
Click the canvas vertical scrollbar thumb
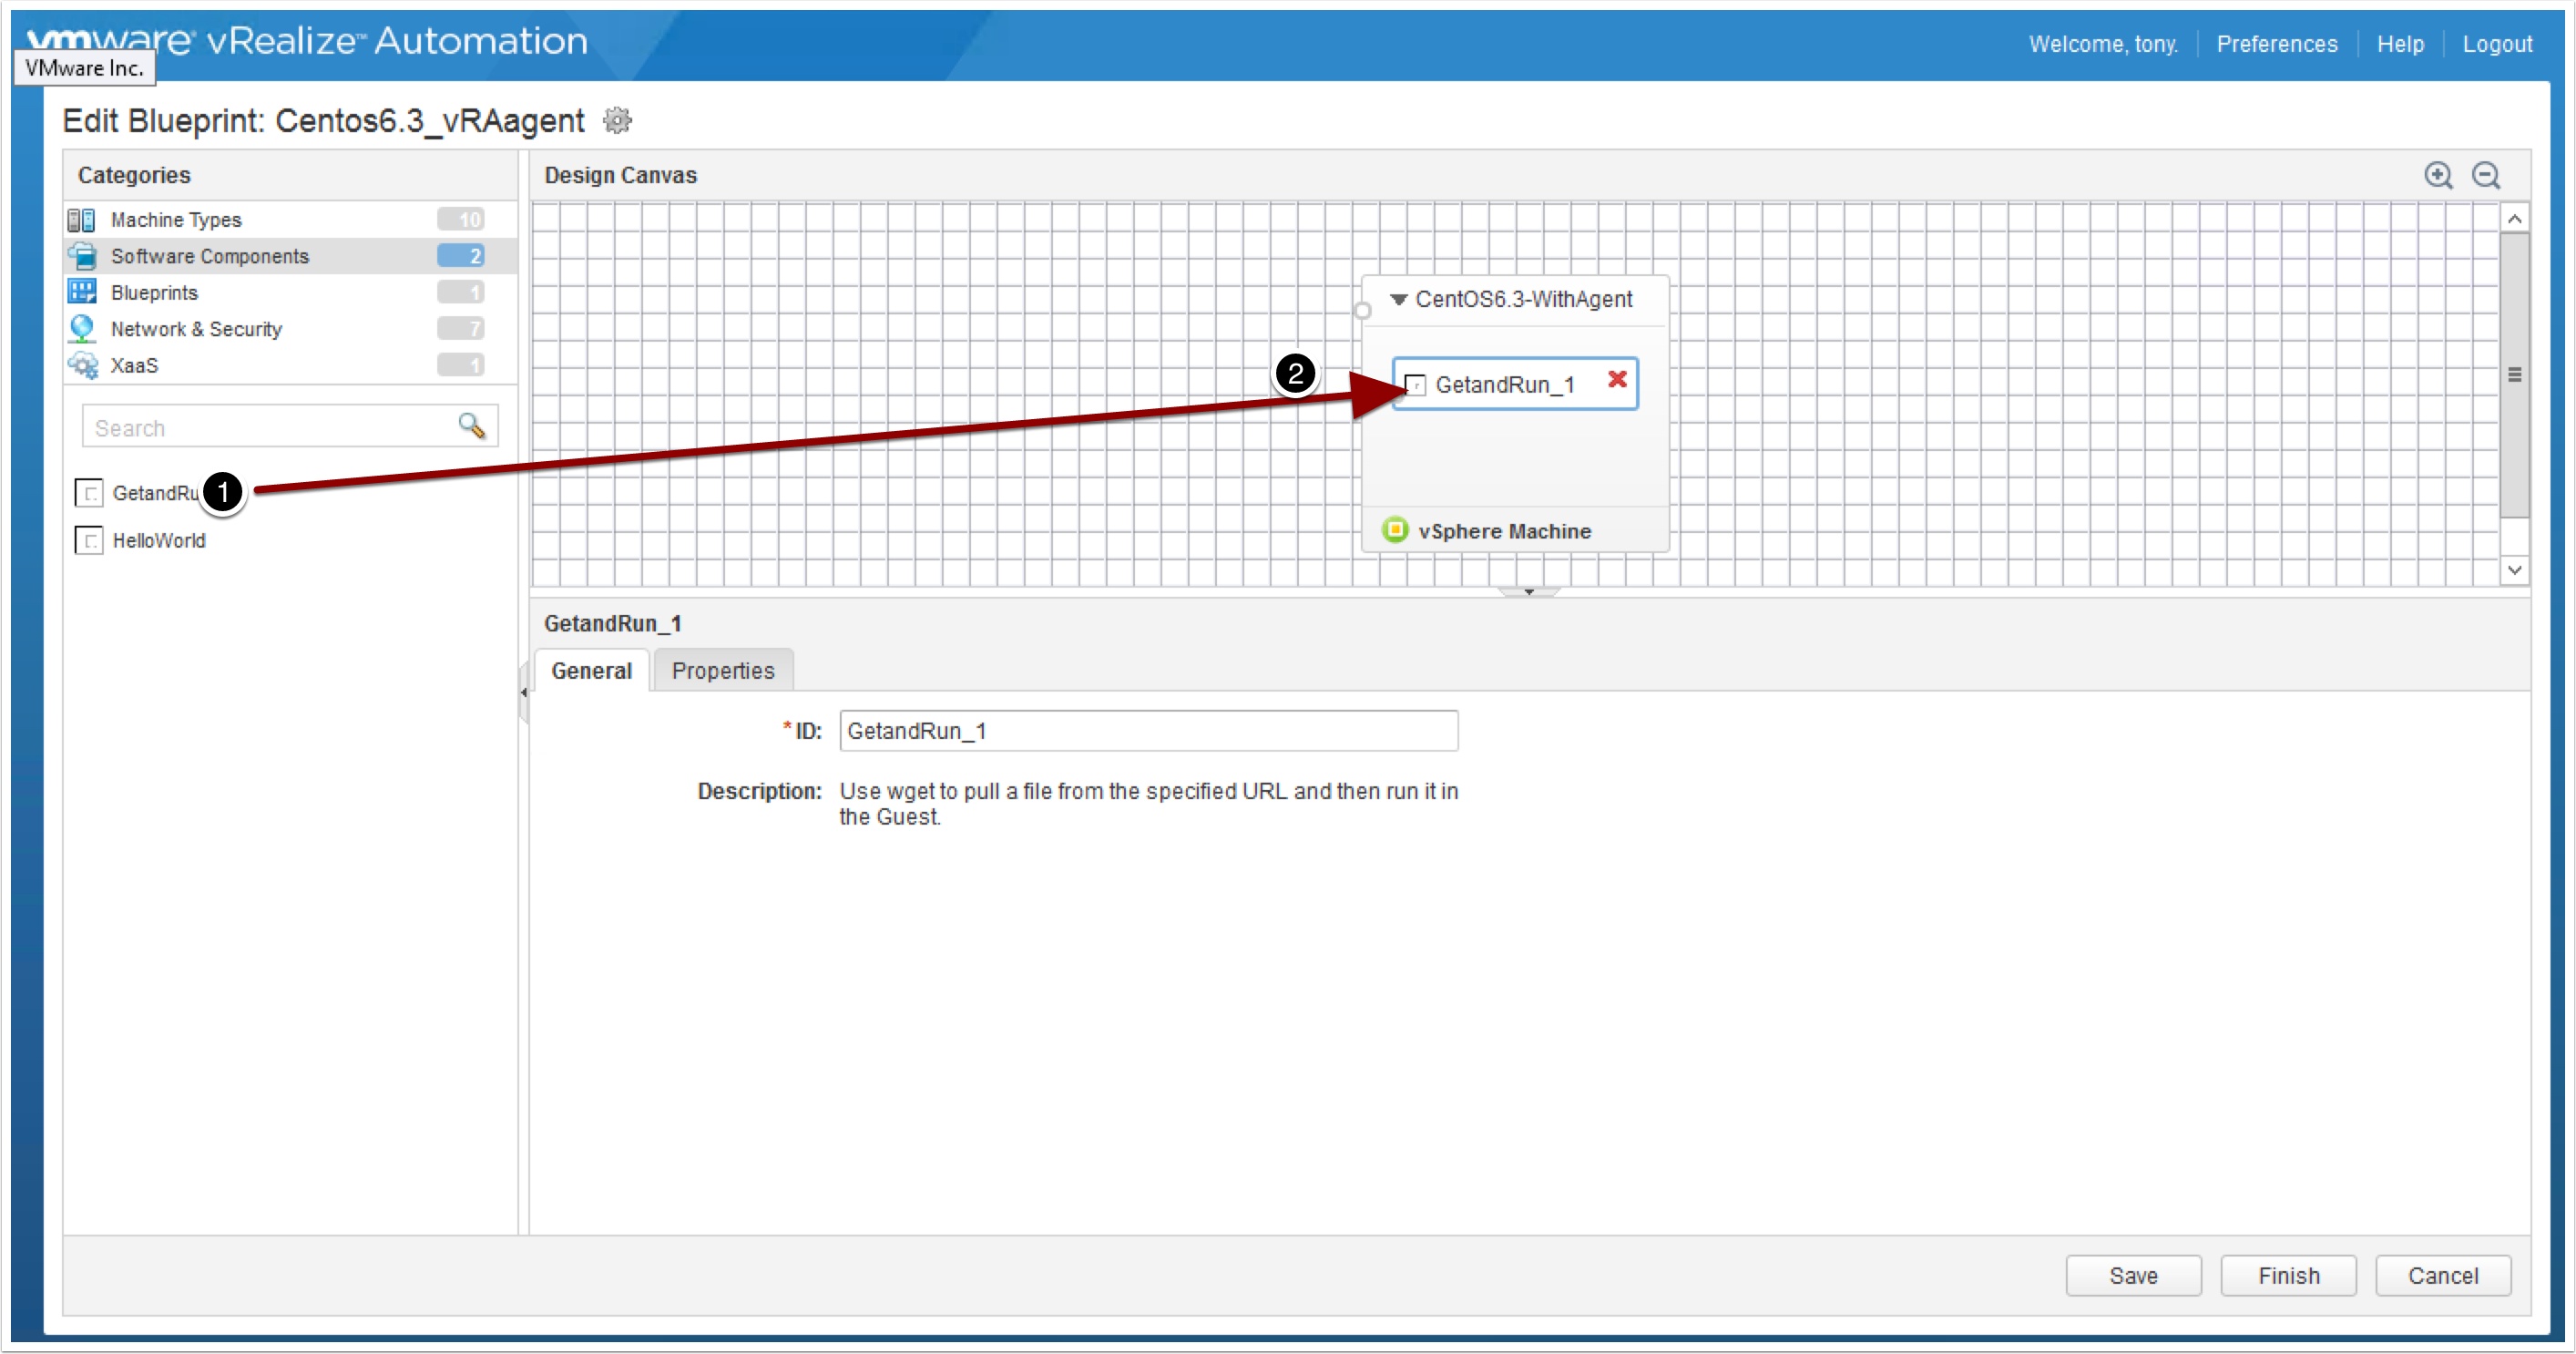pos(2513,375)
